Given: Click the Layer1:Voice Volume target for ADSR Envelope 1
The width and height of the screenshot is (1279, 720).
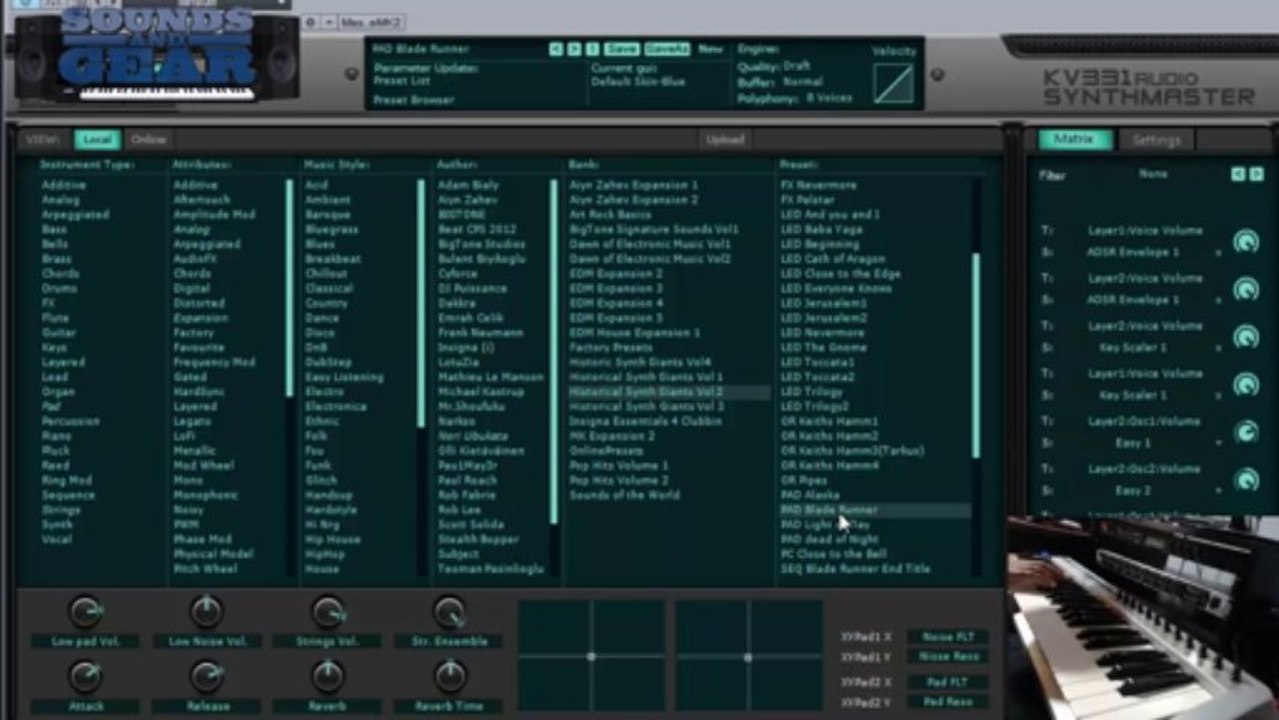Looking at the screenshot, I should (x=1145, y=230).
